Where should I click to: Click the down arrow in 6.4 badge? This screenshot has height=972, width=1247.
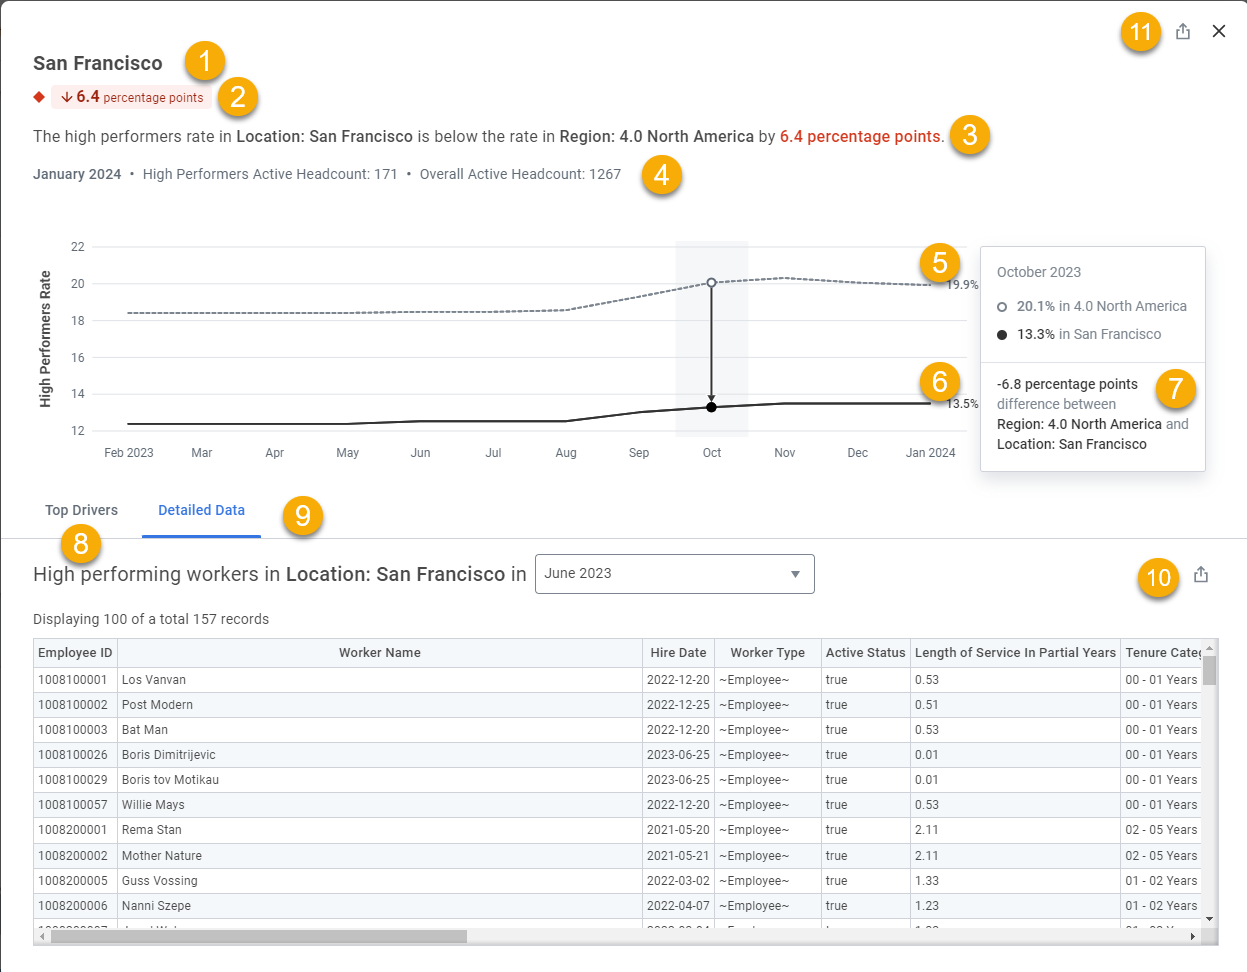click(67, 97)
